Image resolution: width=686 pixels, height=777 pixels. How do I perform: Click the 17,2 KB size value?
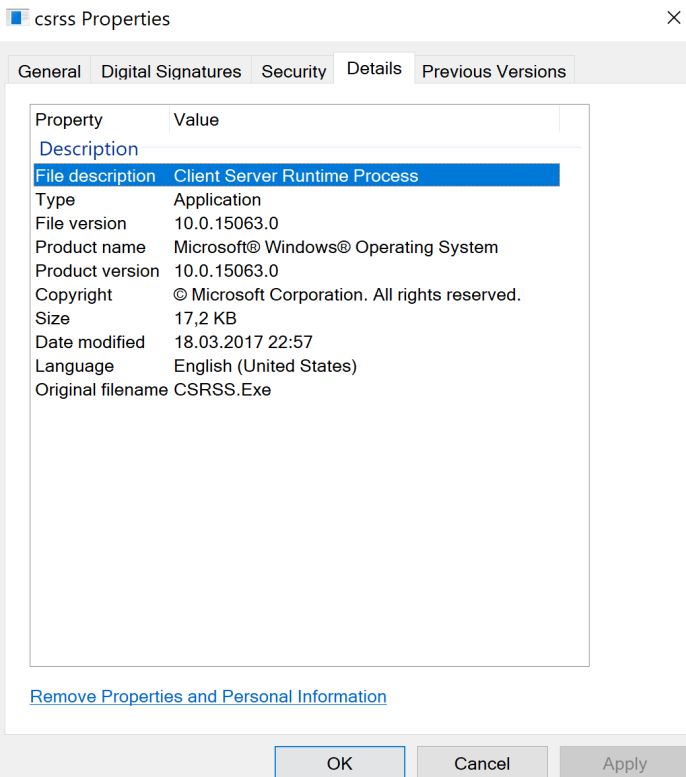pyautogui.click(x=205, y=319)
